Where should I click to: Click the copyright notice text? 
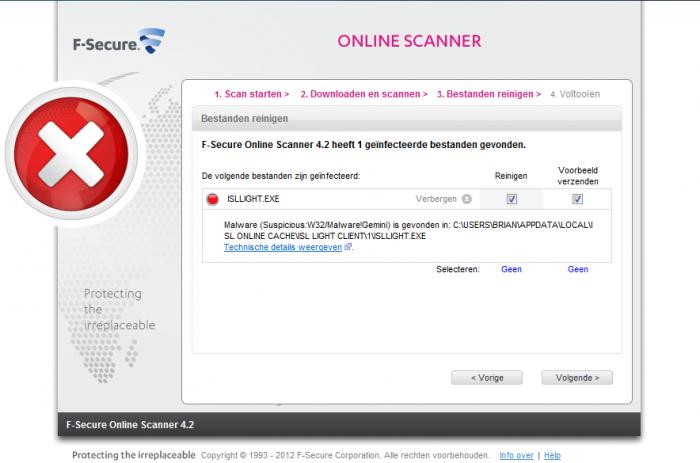[x=345, y=455]
